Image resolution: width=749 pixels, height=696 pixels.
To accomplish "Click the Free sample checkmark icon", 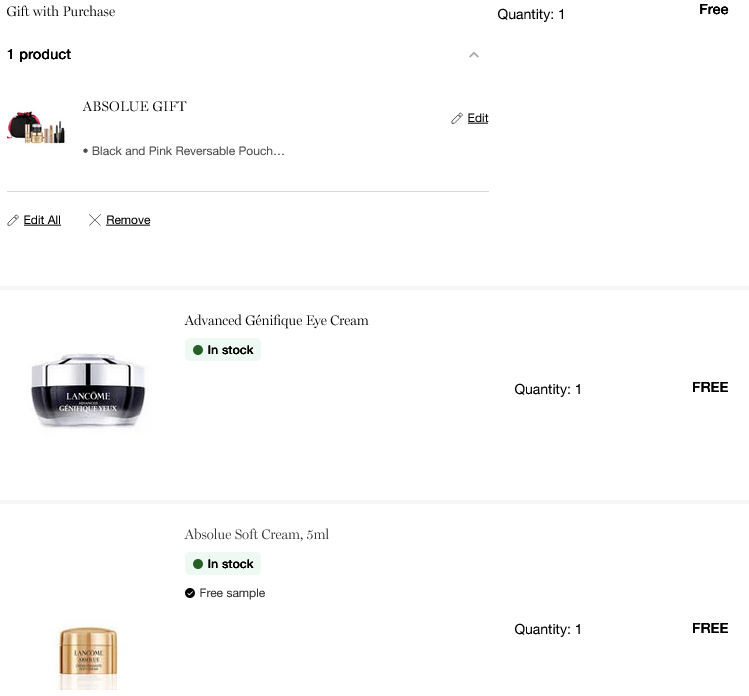I will [190, 593].
